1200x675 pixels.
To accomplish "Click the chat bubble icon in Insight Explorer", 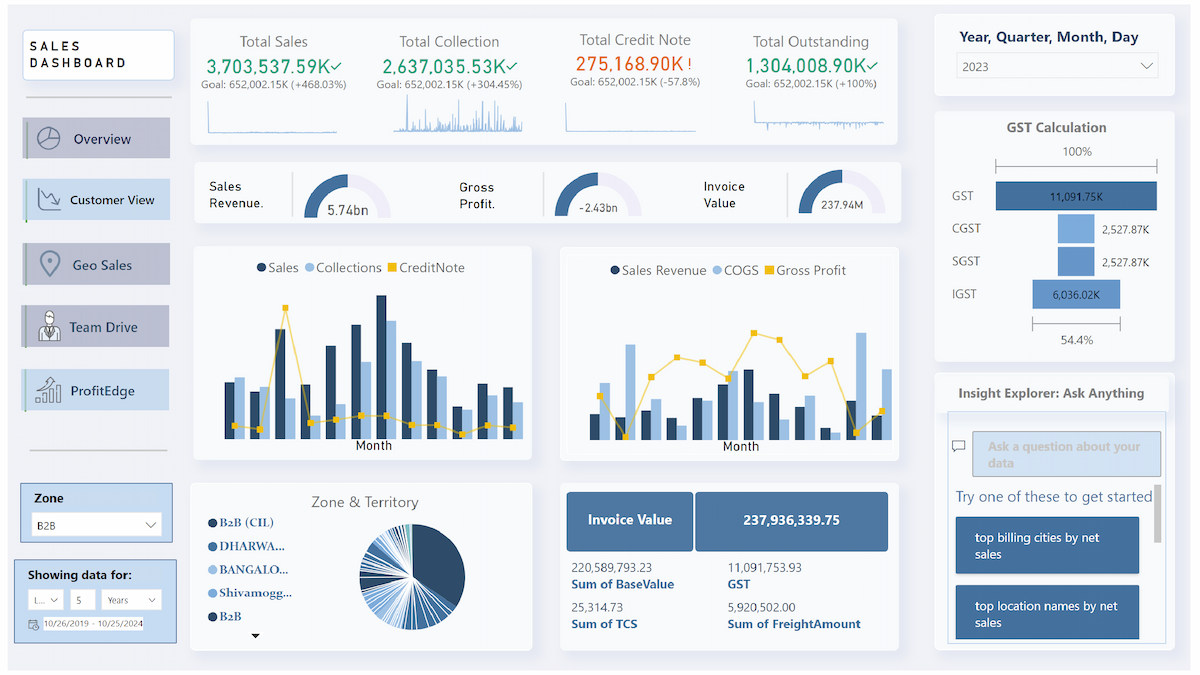I will [x=958, y=446].
